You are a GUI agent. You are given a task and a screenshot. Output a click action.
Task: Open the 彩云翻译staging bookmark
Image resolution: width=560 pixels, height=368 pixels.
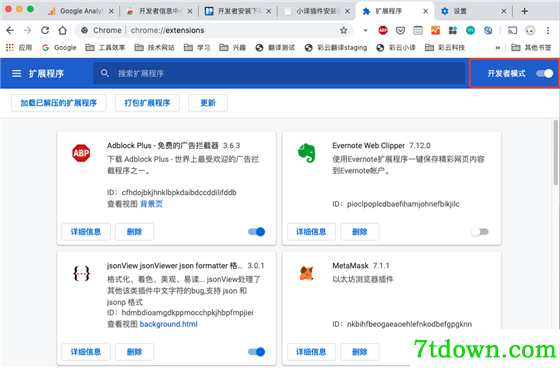(x=336, y=48)
